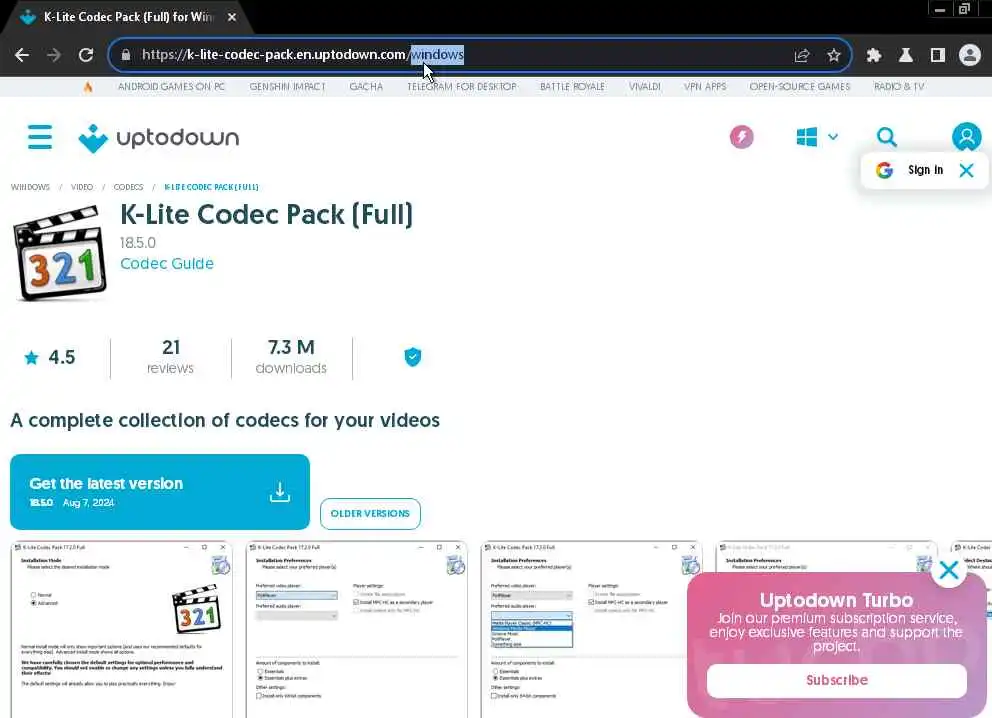Bookmark this page with the star icon
The width and height of the screenshot is (992, 718).
coord(834,55)
